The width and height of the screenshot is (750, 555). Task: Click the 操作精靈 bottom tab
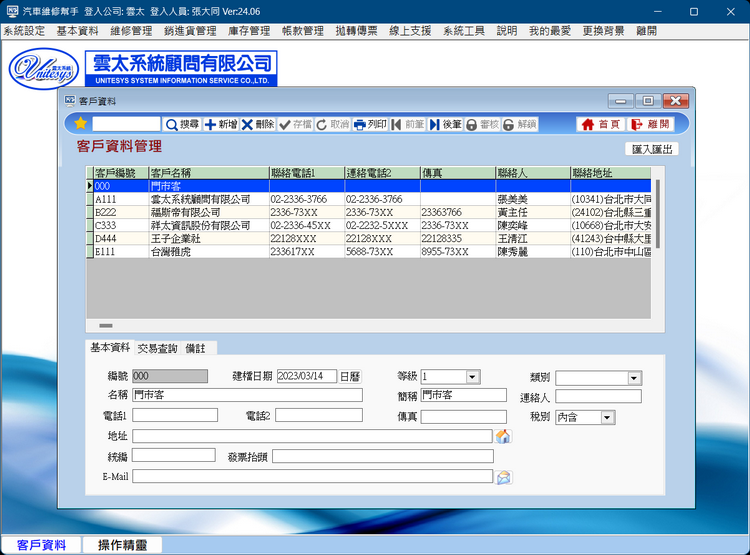[122, 545]
